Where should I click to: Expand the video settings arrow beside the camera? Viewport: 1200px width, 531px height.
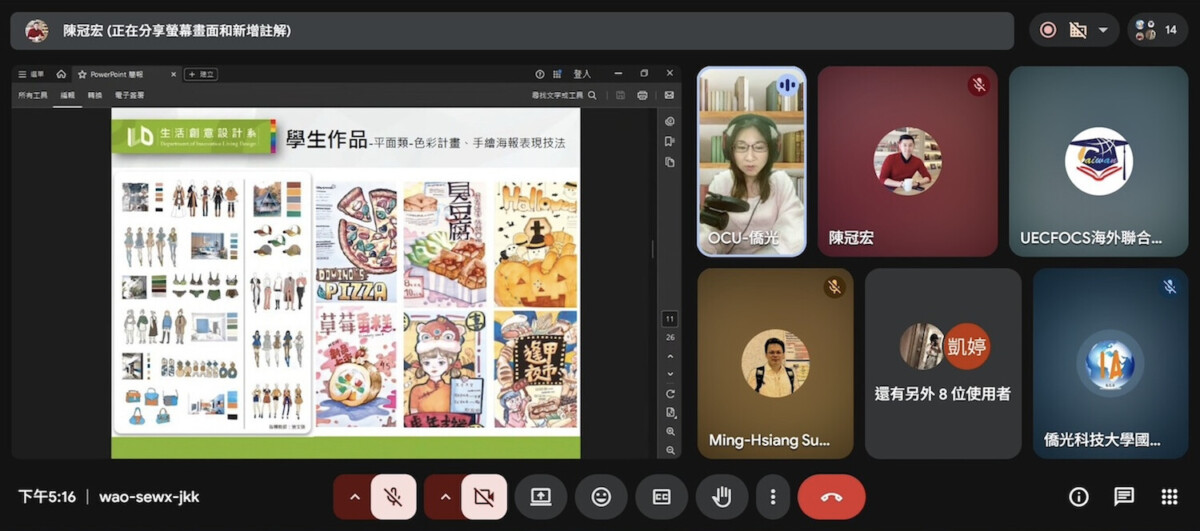pos(446,497)
